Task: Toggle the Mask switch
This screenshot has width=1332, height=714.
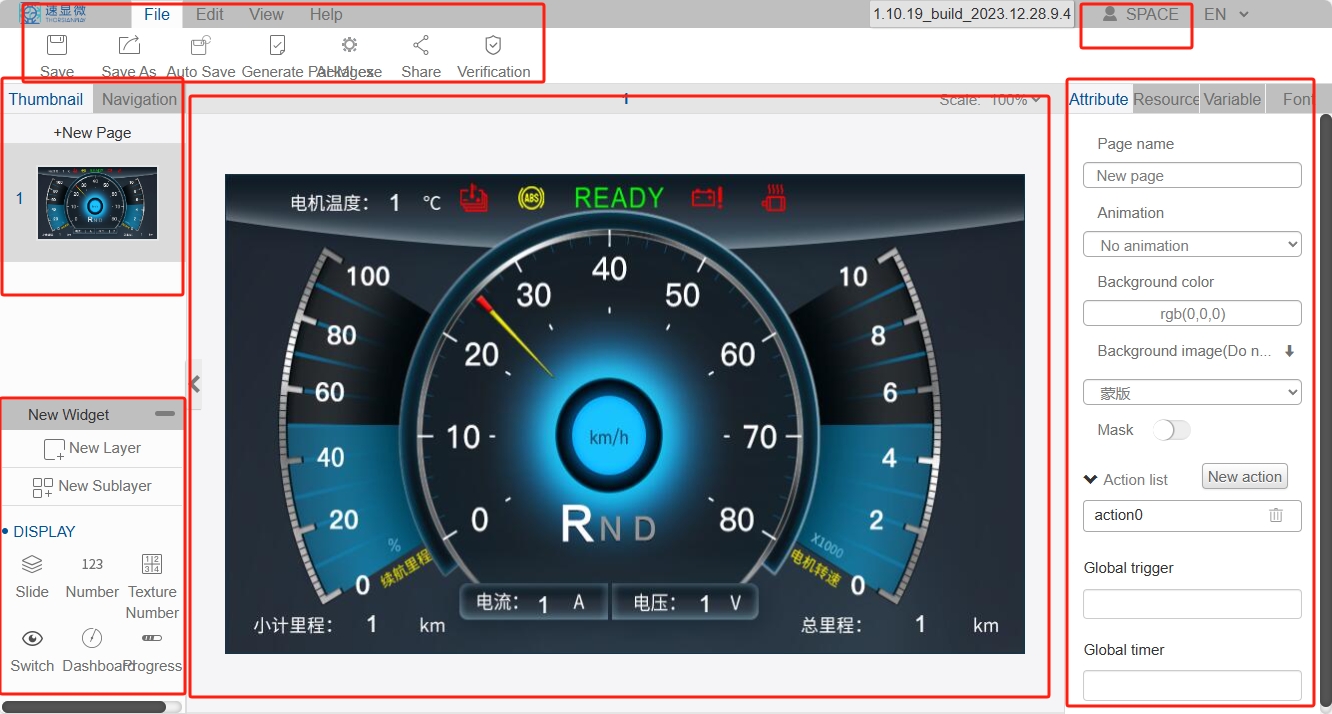Action: [x=1171, y=430]
